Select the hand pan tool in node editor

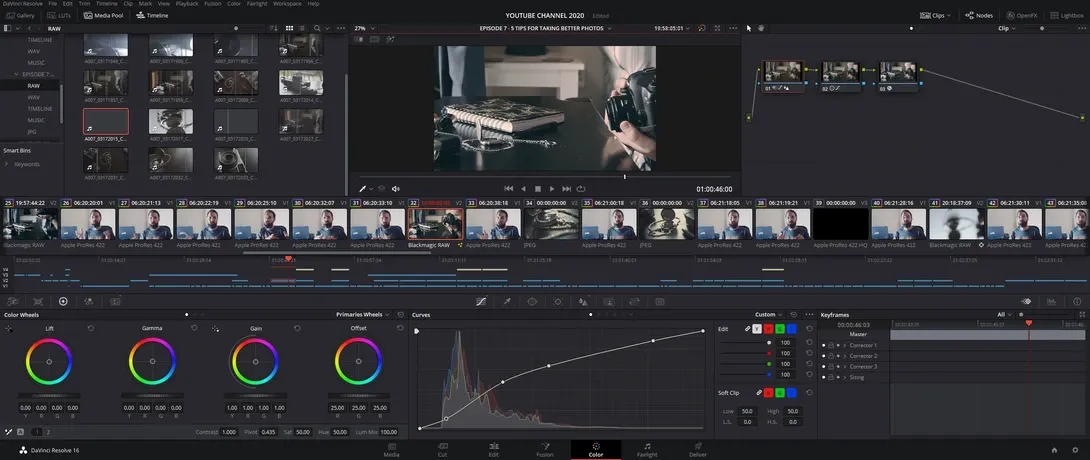point(761,28)
